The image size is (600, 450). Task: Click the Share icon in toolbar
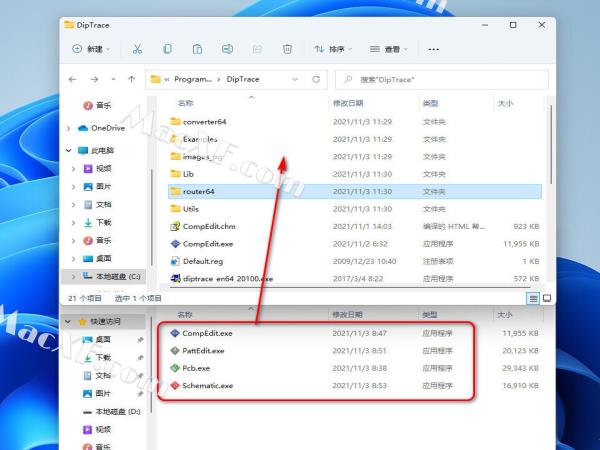coord(257,49)
